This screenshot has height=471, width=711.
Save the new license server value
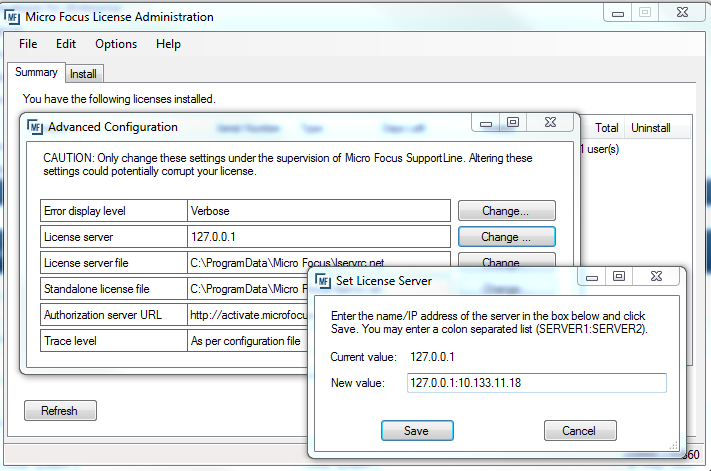tap(416, 431)
